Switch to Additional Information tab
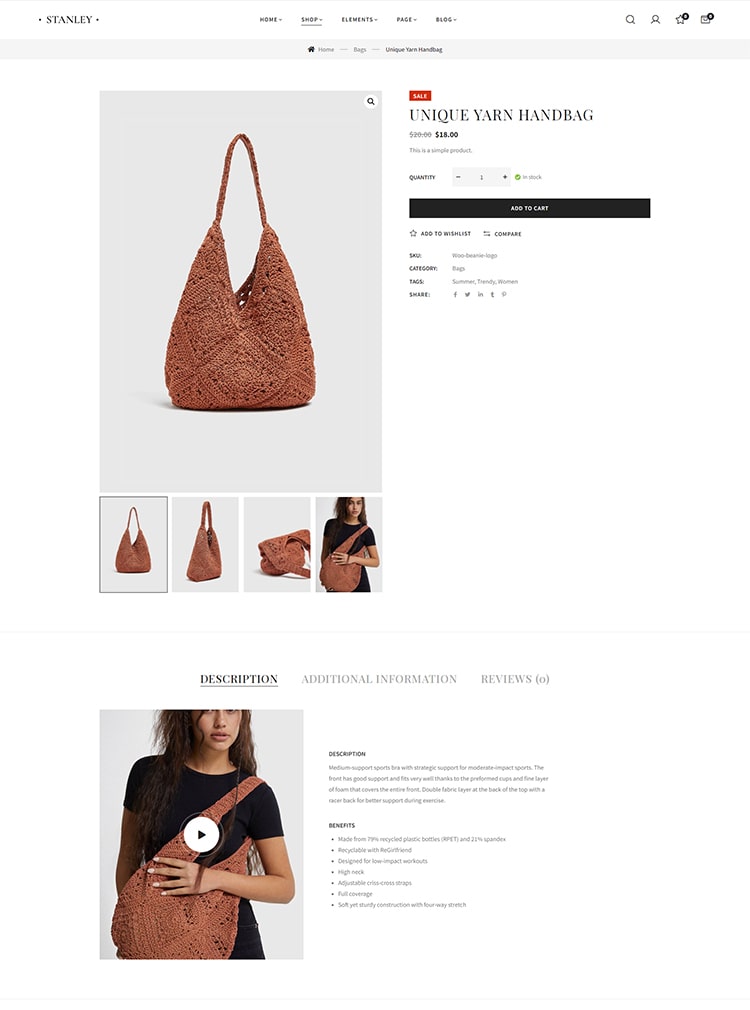Screen dimensions: 750x1010 click(x=379, y=679)
